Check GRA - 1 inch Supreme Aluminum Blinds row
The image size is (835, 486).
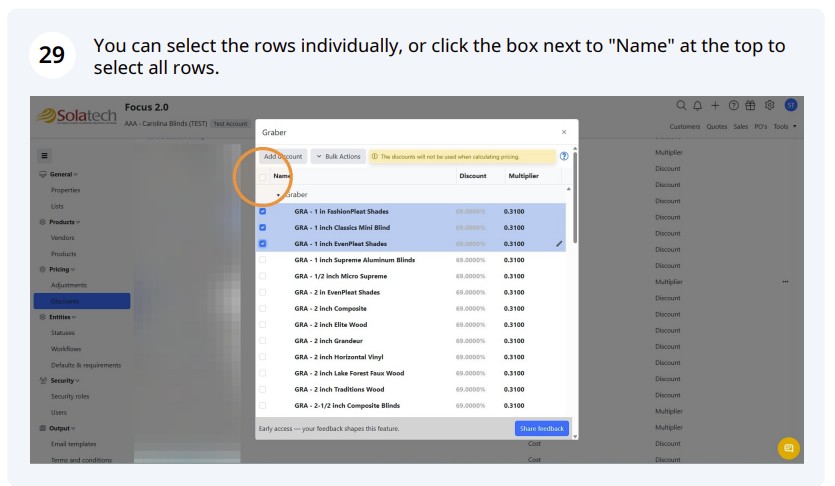click(x=263, y=260)
